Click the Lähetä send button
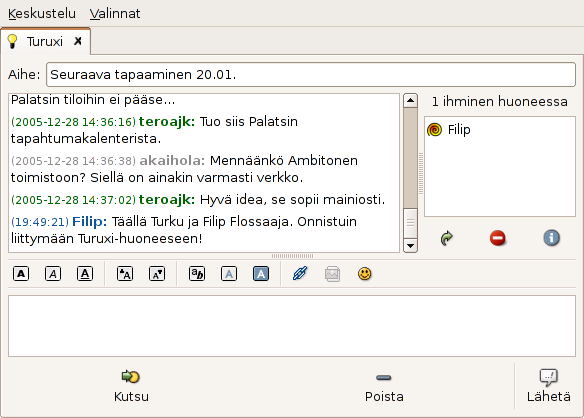 [549, 386]
